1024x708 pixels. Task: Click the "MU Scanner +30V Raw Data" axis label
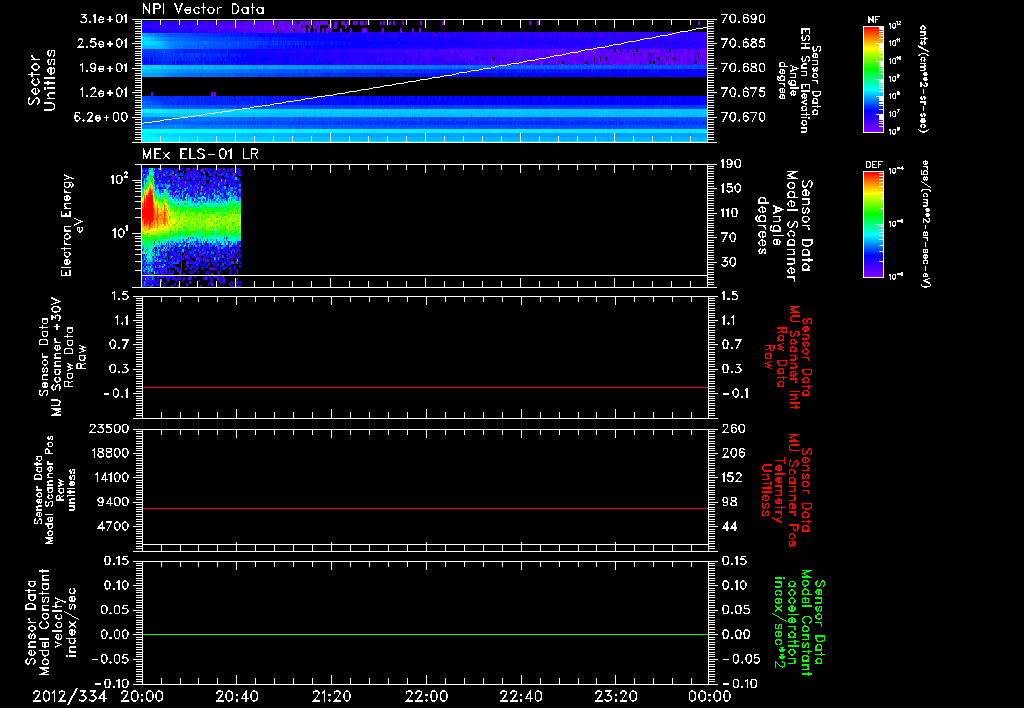click(x=63, y=357)
